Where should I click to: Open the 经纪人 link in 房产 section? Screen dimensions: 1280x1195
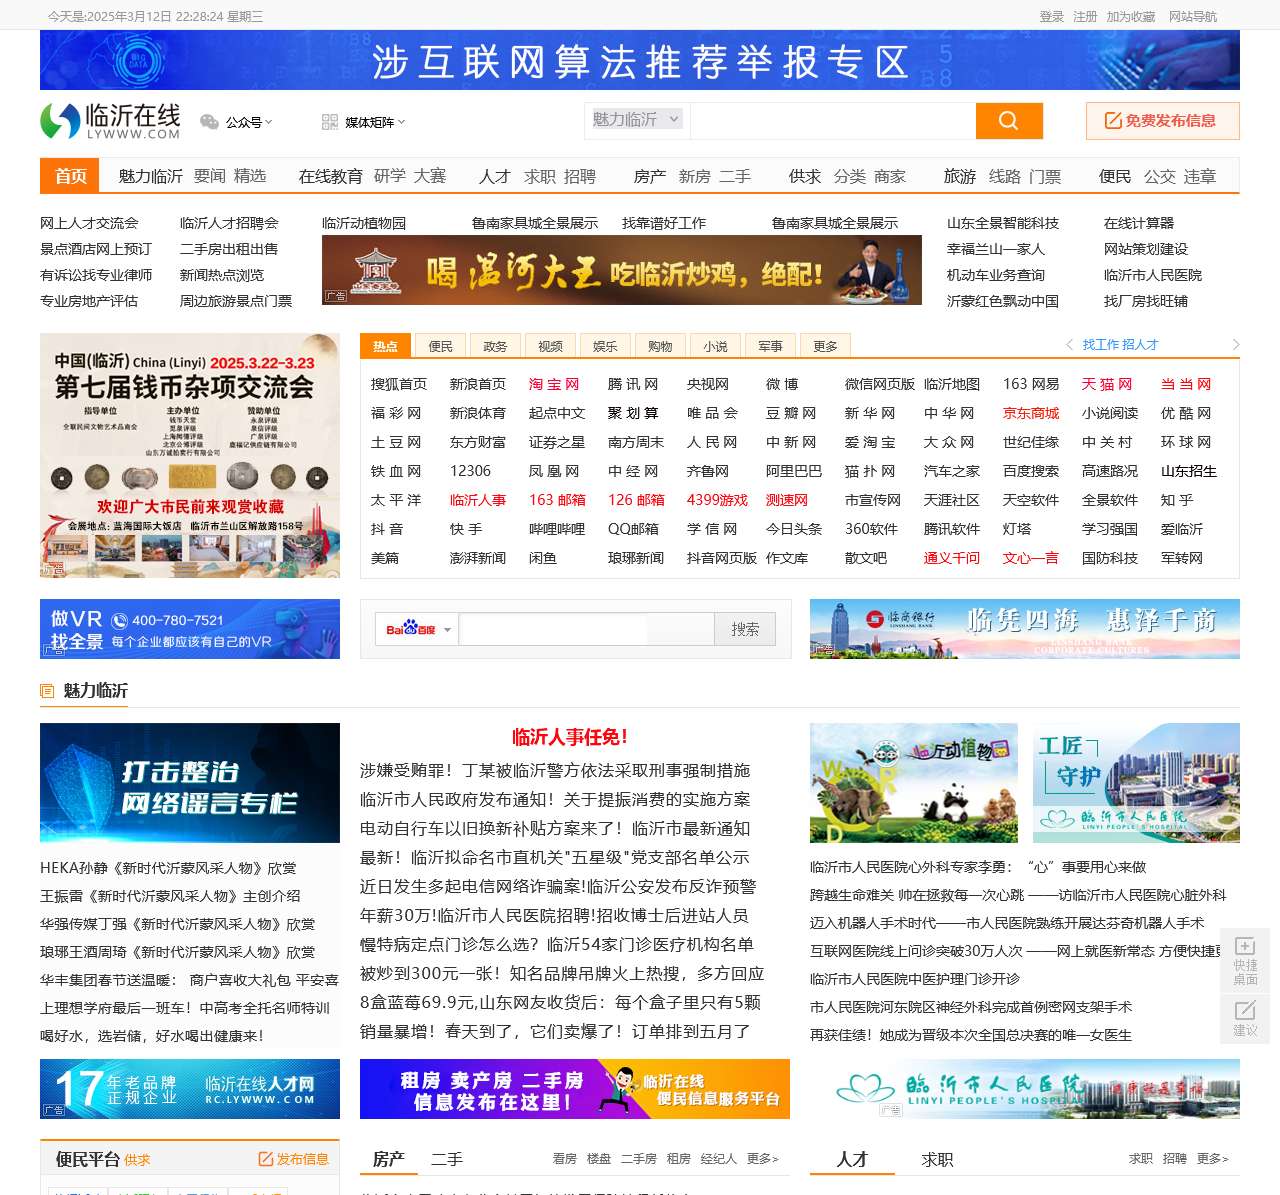click(x=719, y=1159)
